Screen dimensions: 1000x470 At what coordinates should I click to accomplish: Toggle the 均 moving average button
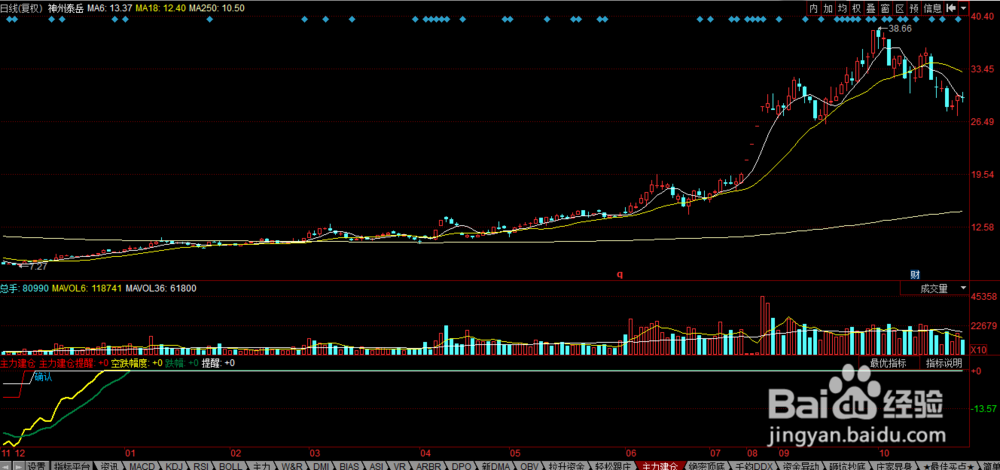point(842,8)
